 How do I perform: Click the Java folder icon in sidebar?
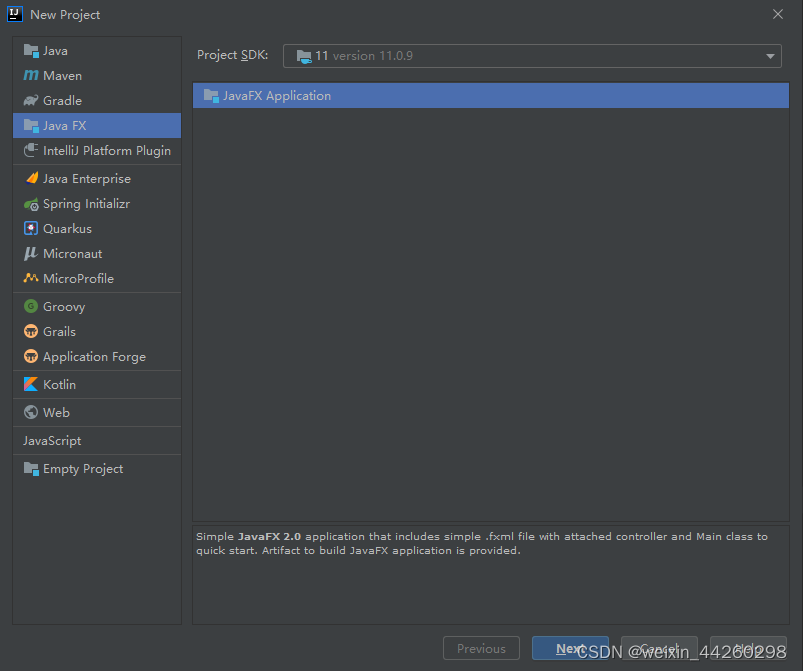point(31,51)
